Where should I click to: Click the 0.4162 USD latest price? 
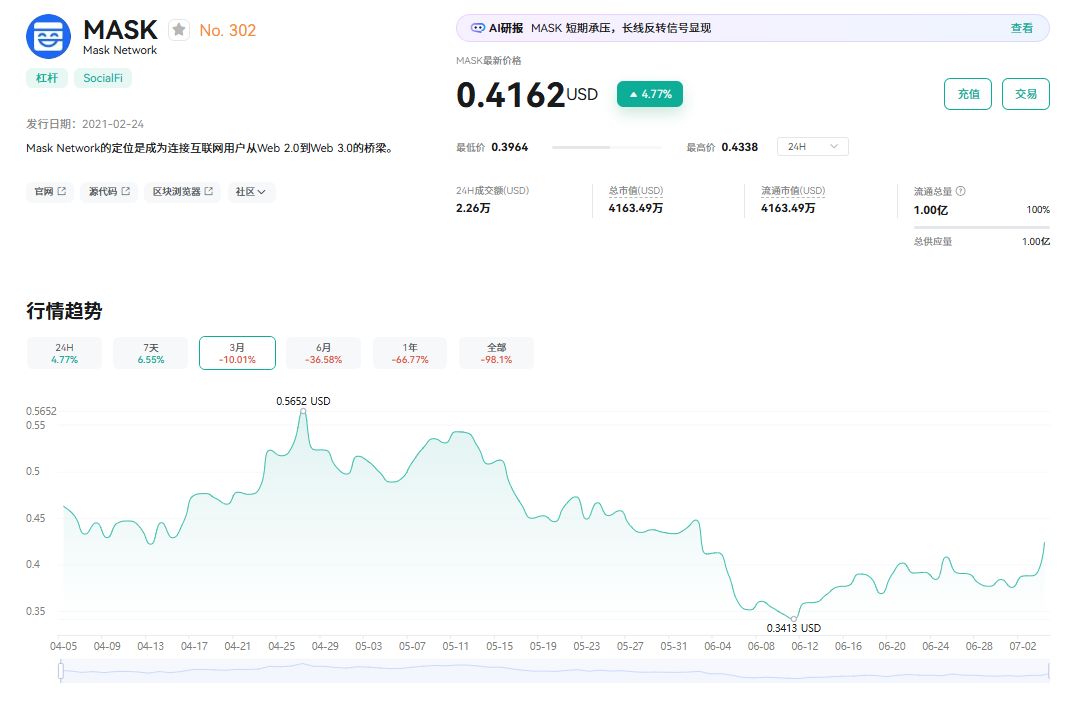click(x=527, y=95)
